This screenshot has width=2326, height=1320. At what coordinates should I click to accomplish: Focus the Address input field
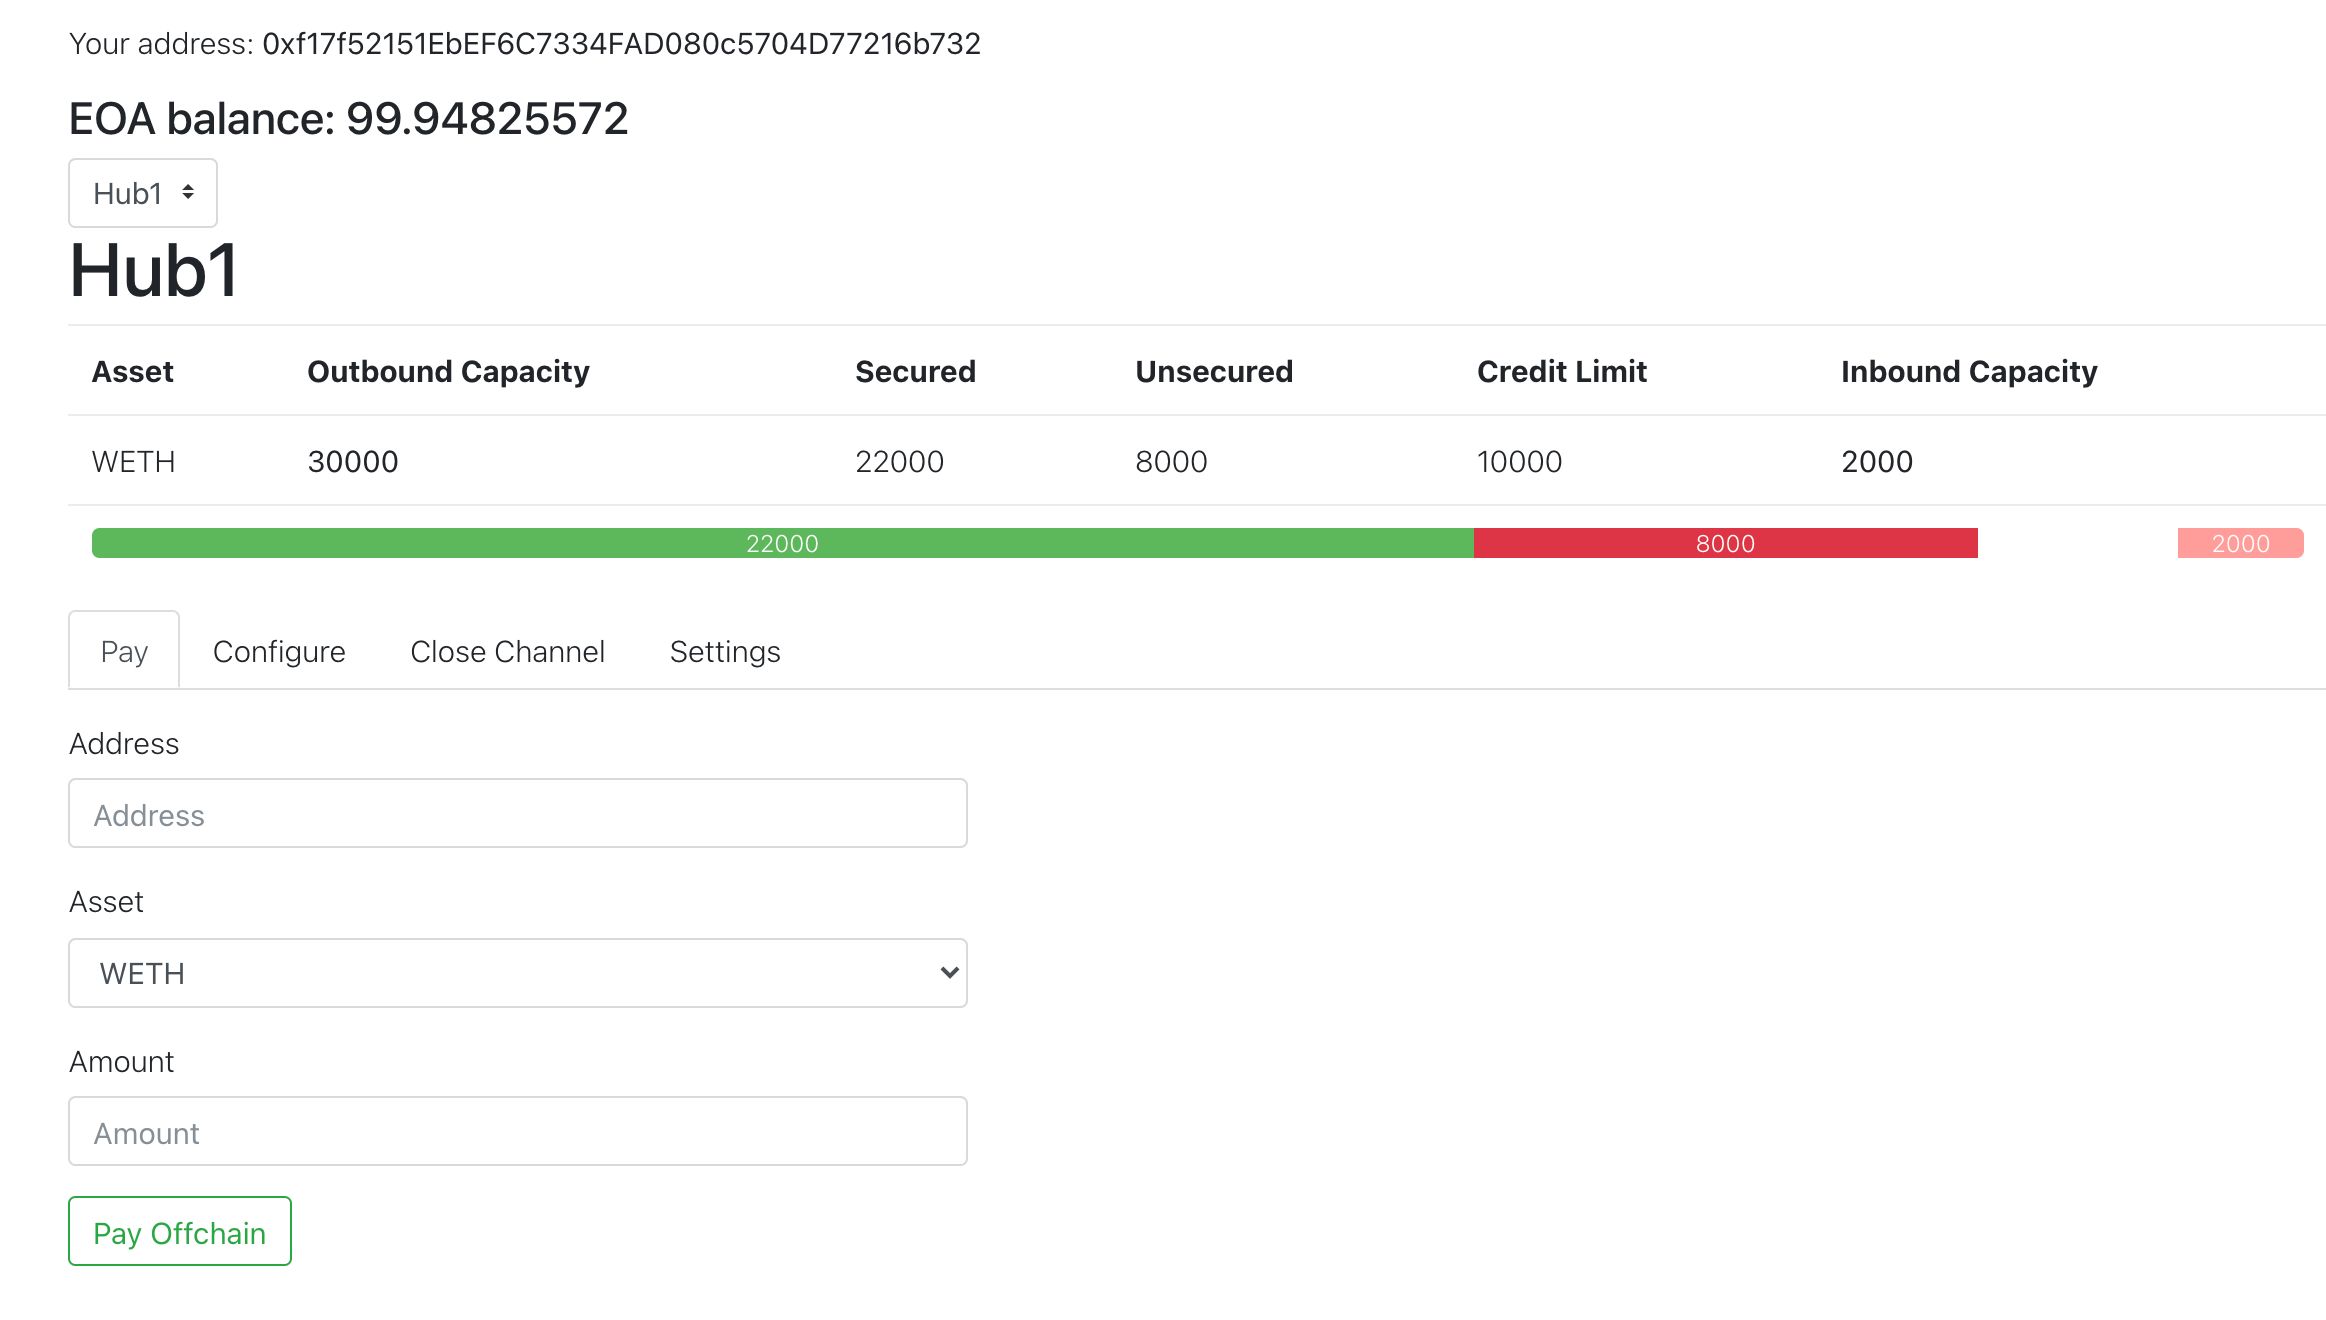[x=518, y=813]
